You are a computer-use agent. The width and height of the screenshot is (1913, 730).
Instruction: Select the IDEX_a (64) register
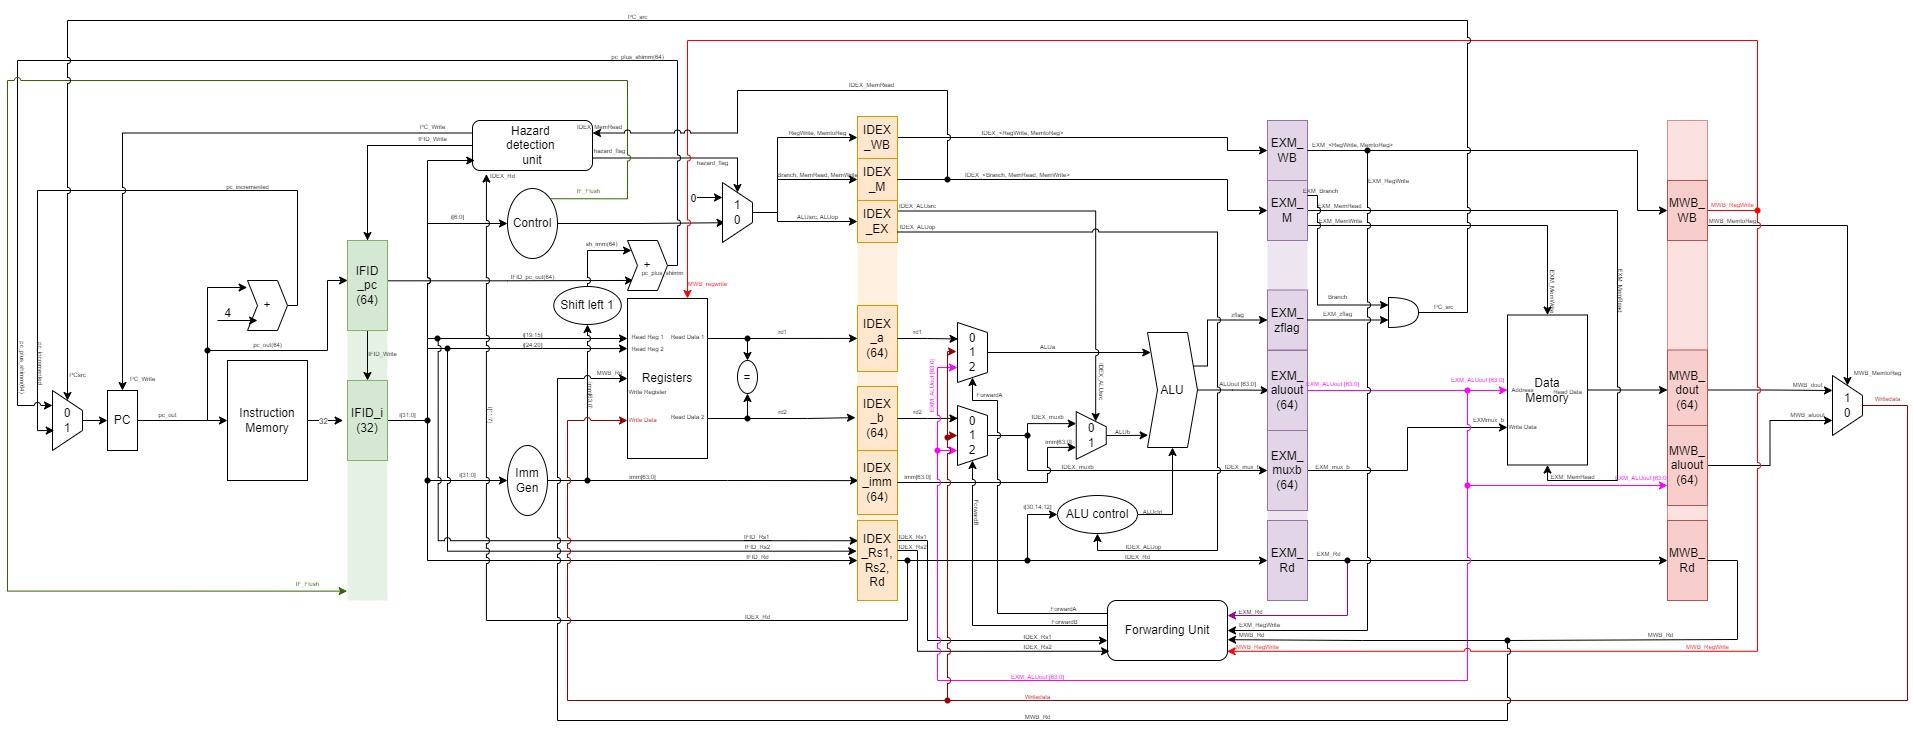point(877,338)
